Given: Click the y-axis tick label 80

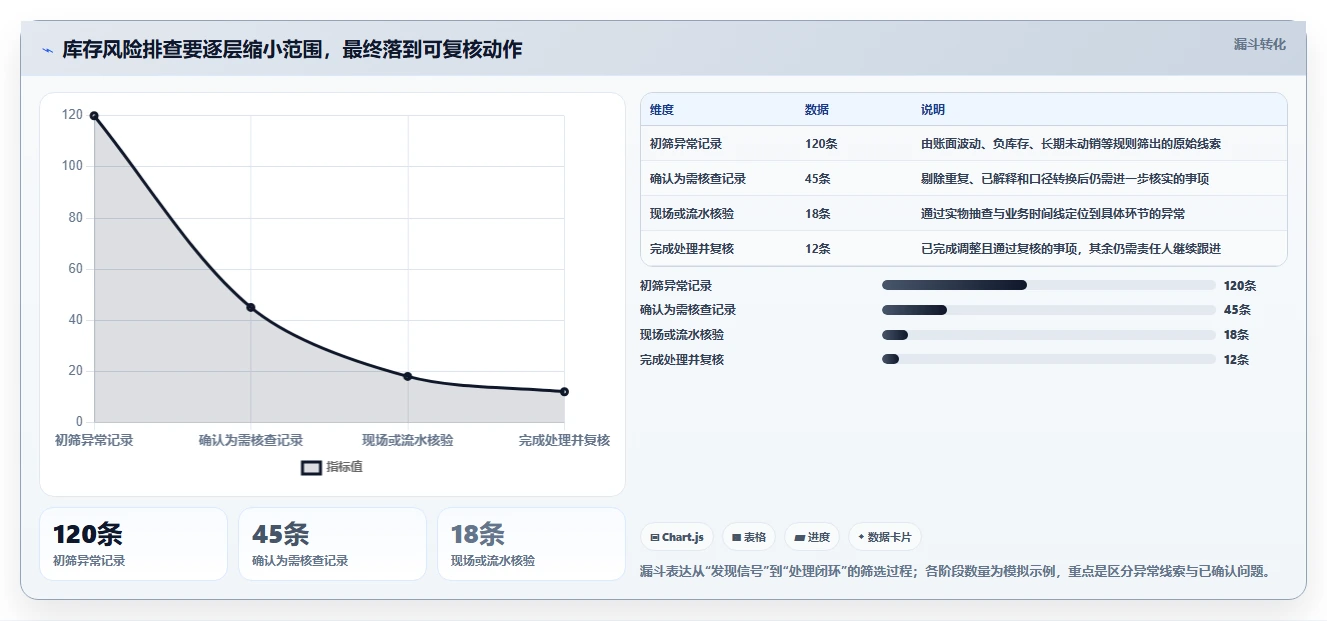Looking at the screenshot, I should (x=76, y=218).
